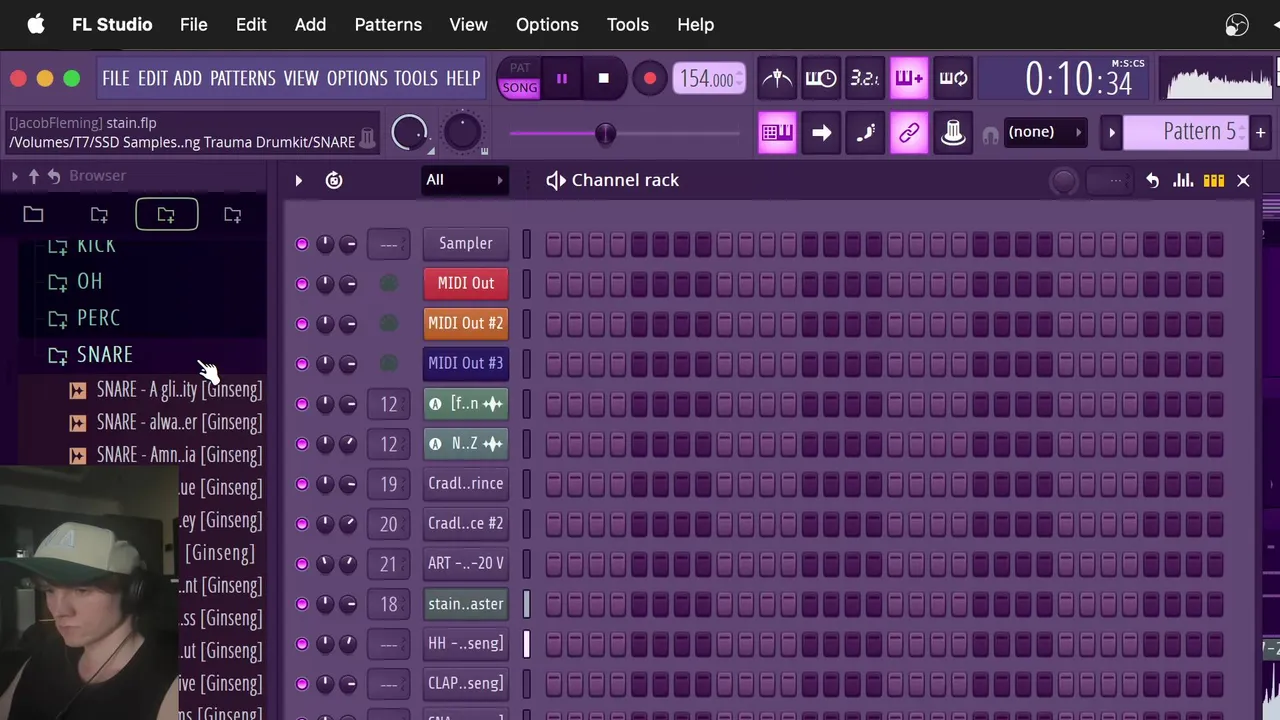
Task: Mute the MIDI Out channel LED
Action: [302, 284]
